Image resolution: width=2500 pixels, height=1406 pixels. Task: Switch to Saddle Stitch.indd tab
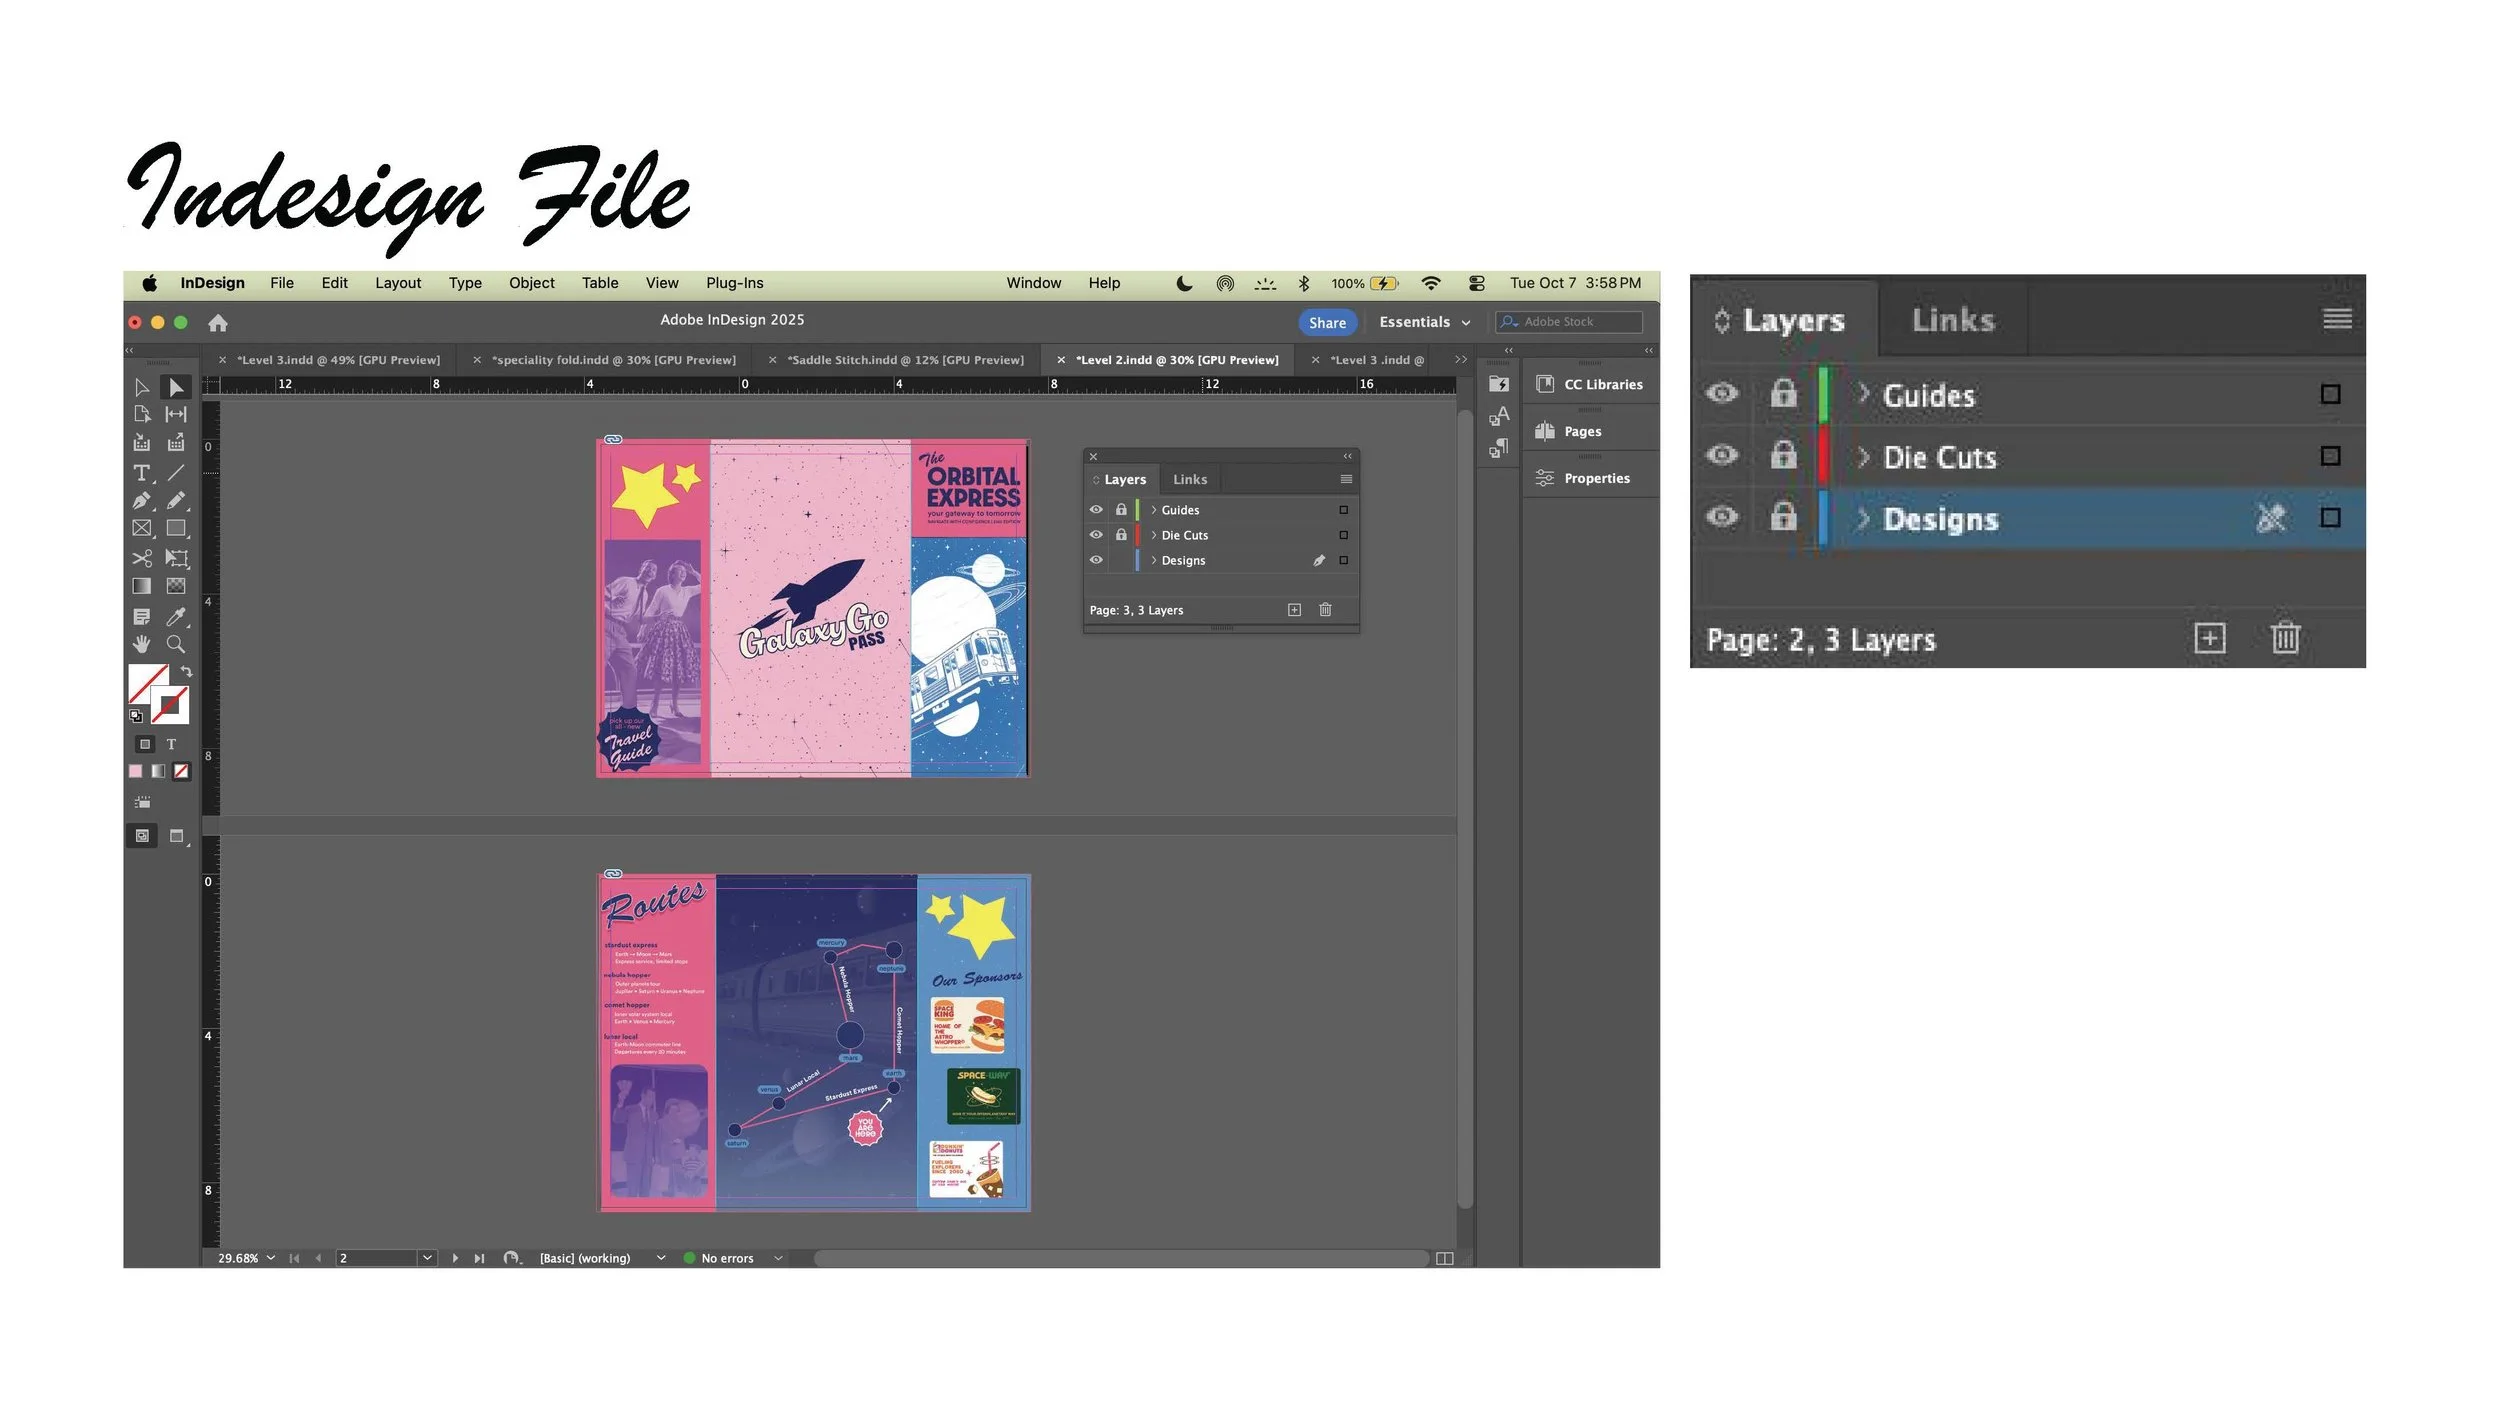pyautogui.click(x=904, y=360)
